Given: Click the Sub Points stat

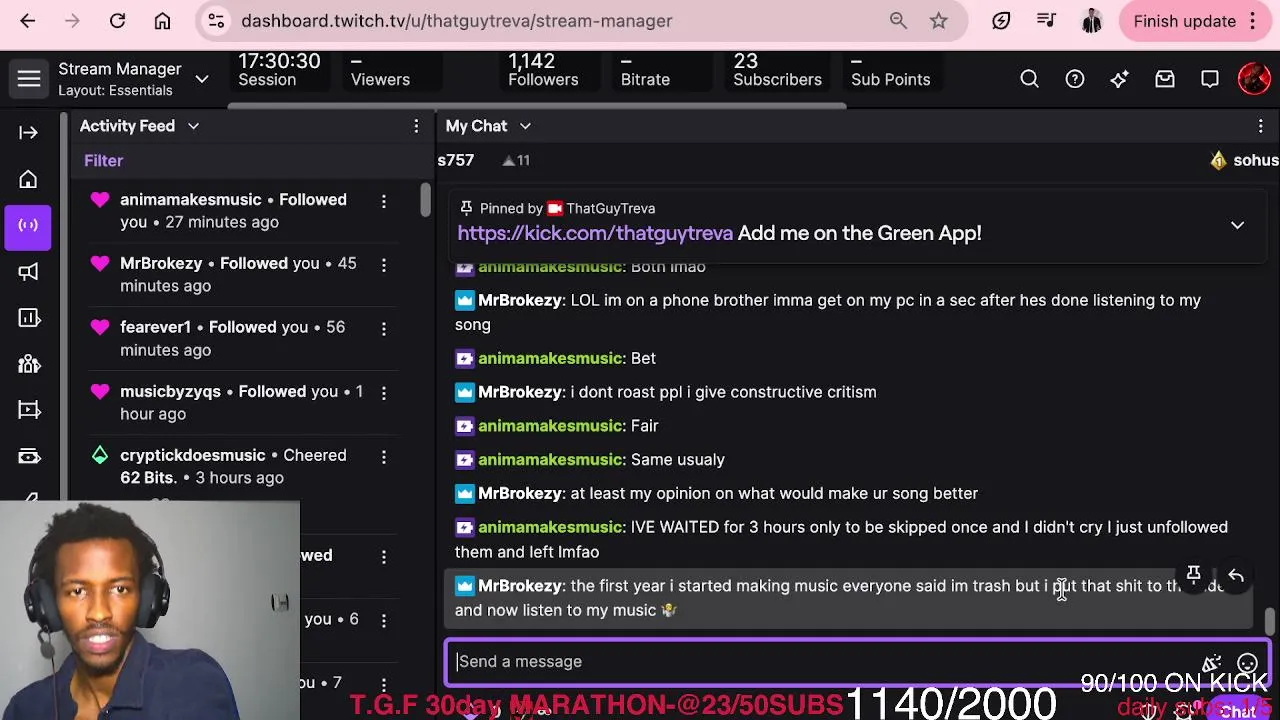Looking at the screenshot, I should (x=890, y=70).
